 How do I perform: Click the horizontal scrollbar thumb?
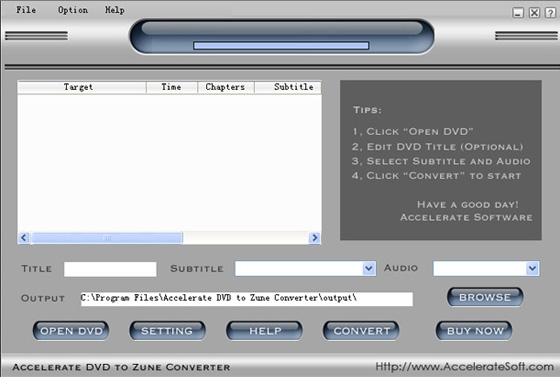point(107,238)
